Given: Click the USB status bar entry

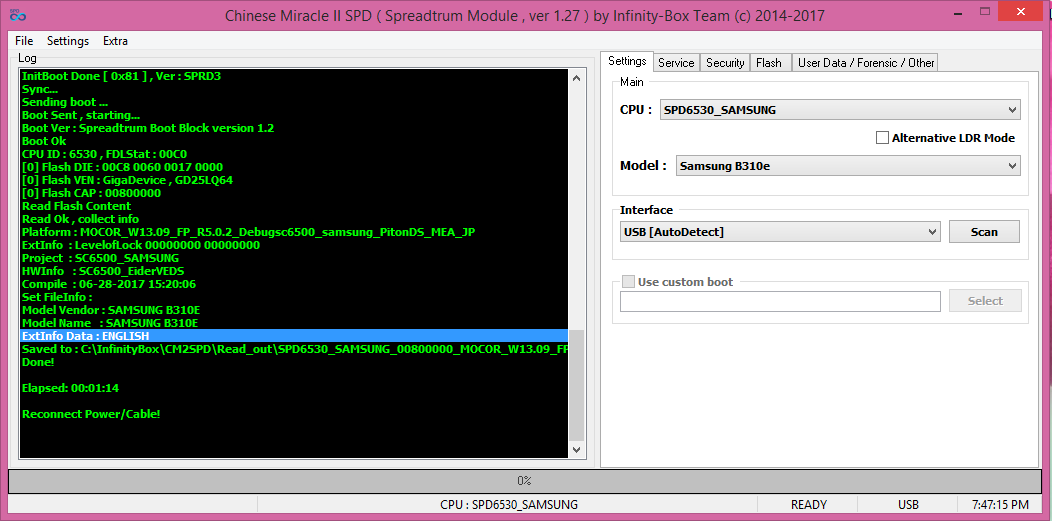Looking at the screenshot, I should pos(908,504).
